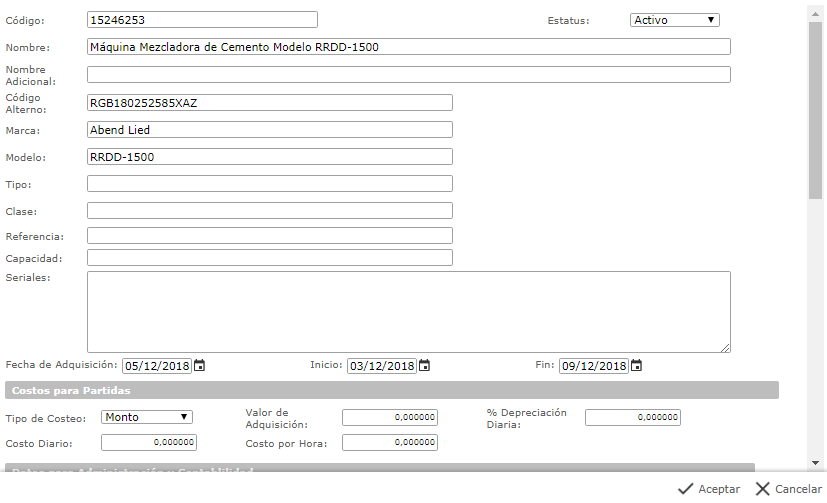827x503 pixels.
Task: Click the Fecha de Adquisición label
Action: pos(61,364)
